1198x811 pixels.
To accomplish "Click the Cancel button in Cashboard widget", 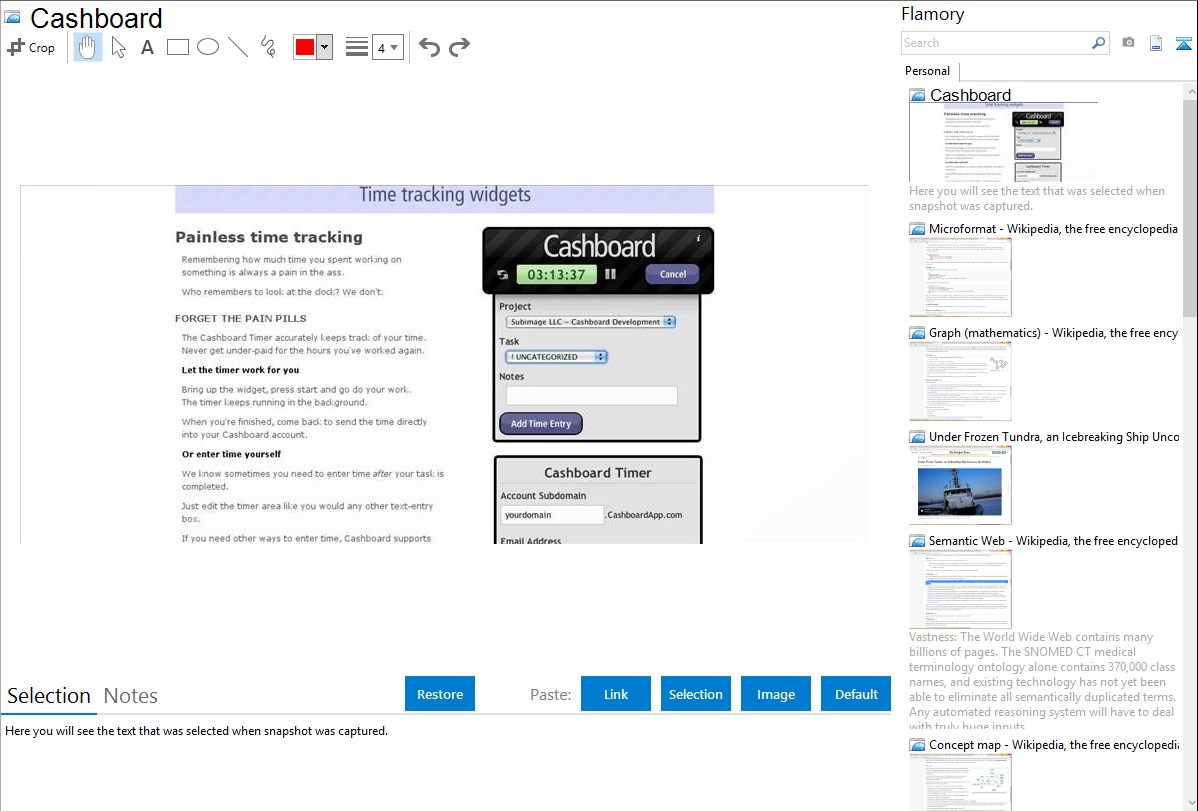I will 672,274.
